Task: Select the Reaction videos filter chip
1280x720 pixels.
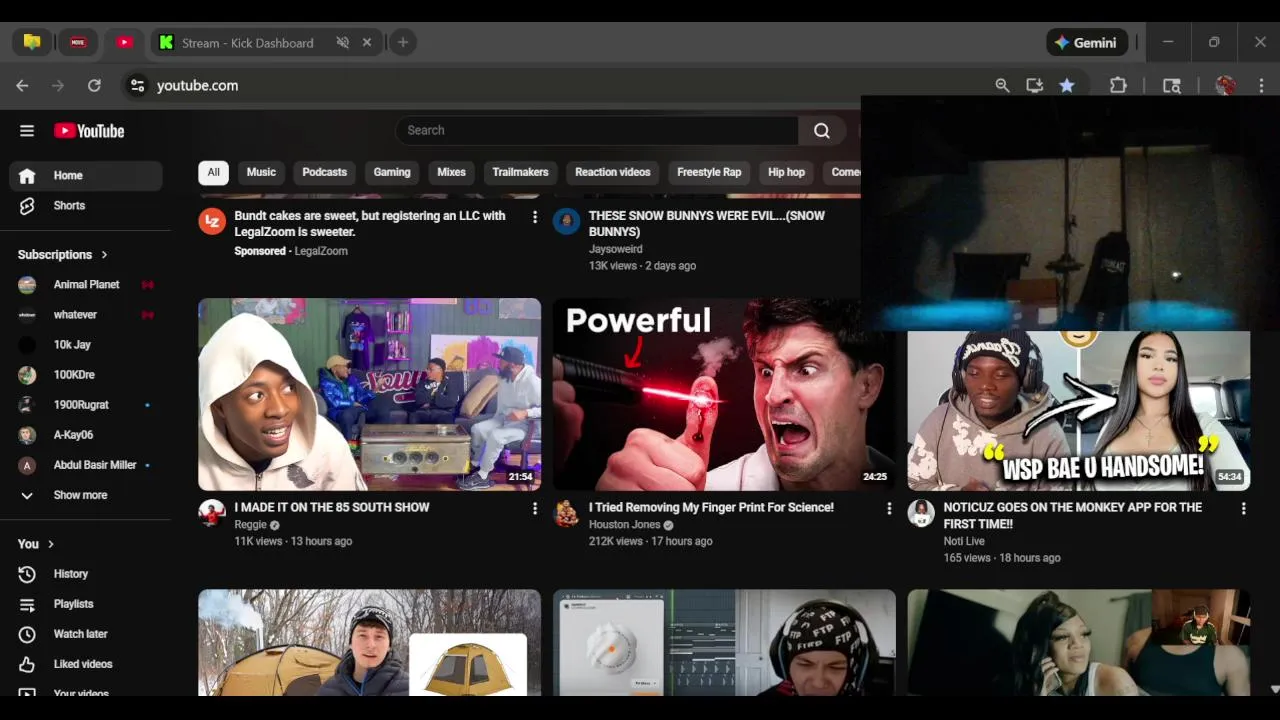Action: coord(612,172)
